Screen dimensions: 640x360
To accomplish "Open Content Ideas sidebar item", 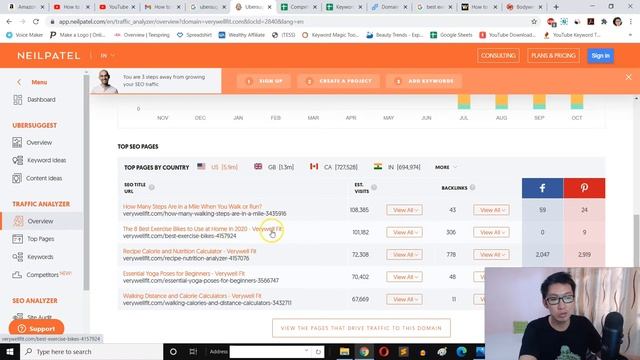I will 37,178.
